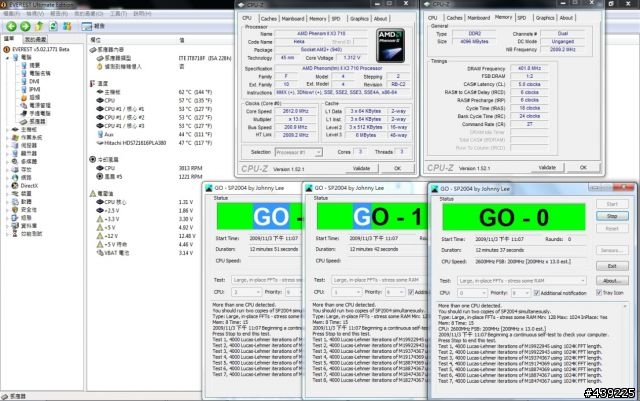The width and height of the screenshot is (640, 401).
Task: Select the IPMI item in EVEREST tree
Action: point(34,89)
